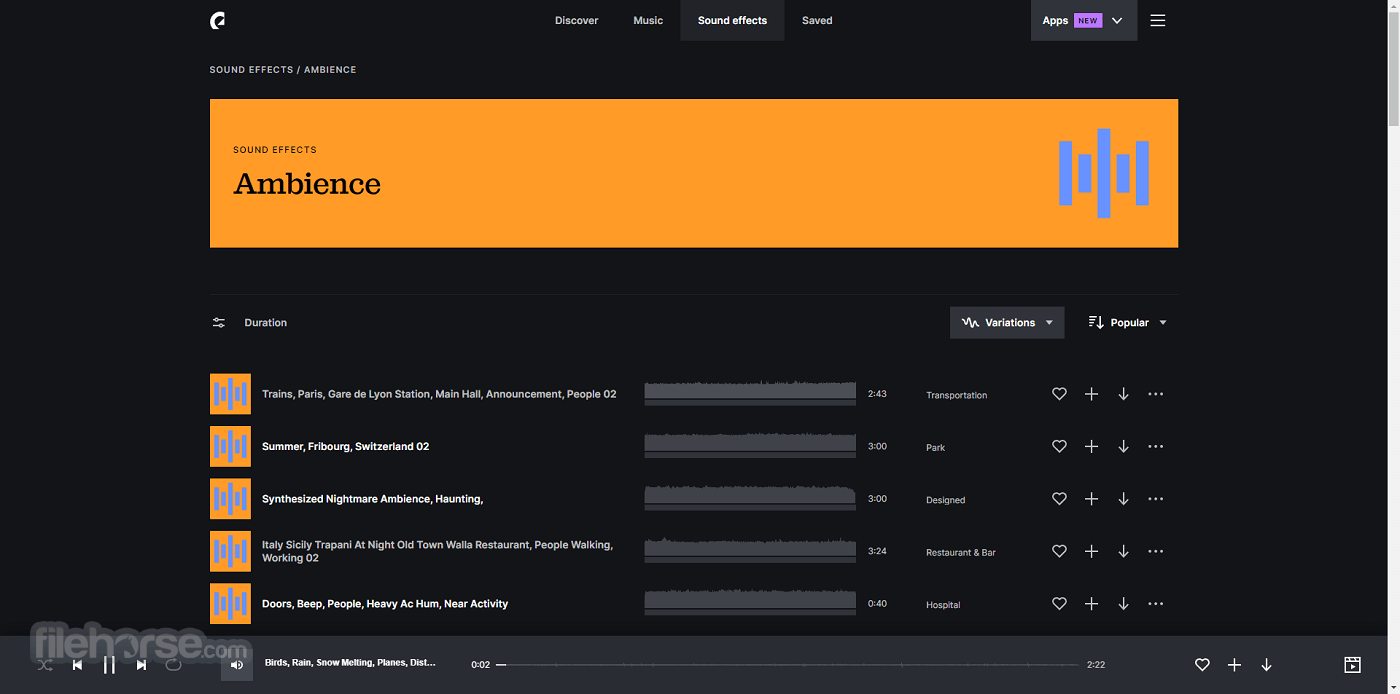Viewport: 1400px width, 694px height.
Task: Seek in Synthesized Nightmare Ambience waveform
Action: tap(750, 498)
